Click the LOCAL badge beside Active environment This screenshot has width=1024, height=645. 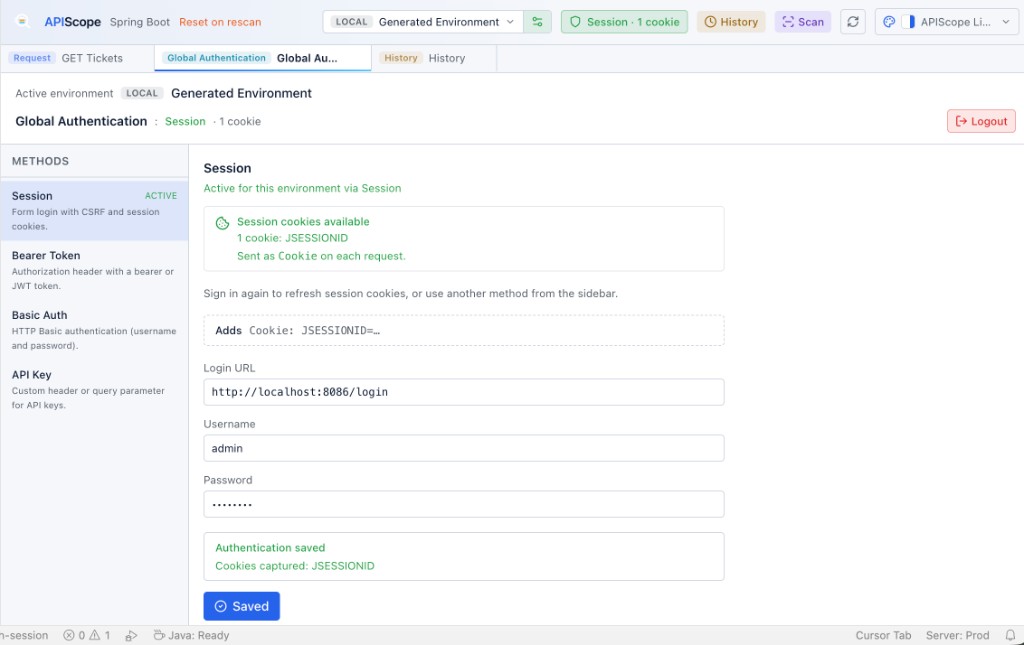coord(142,93)
